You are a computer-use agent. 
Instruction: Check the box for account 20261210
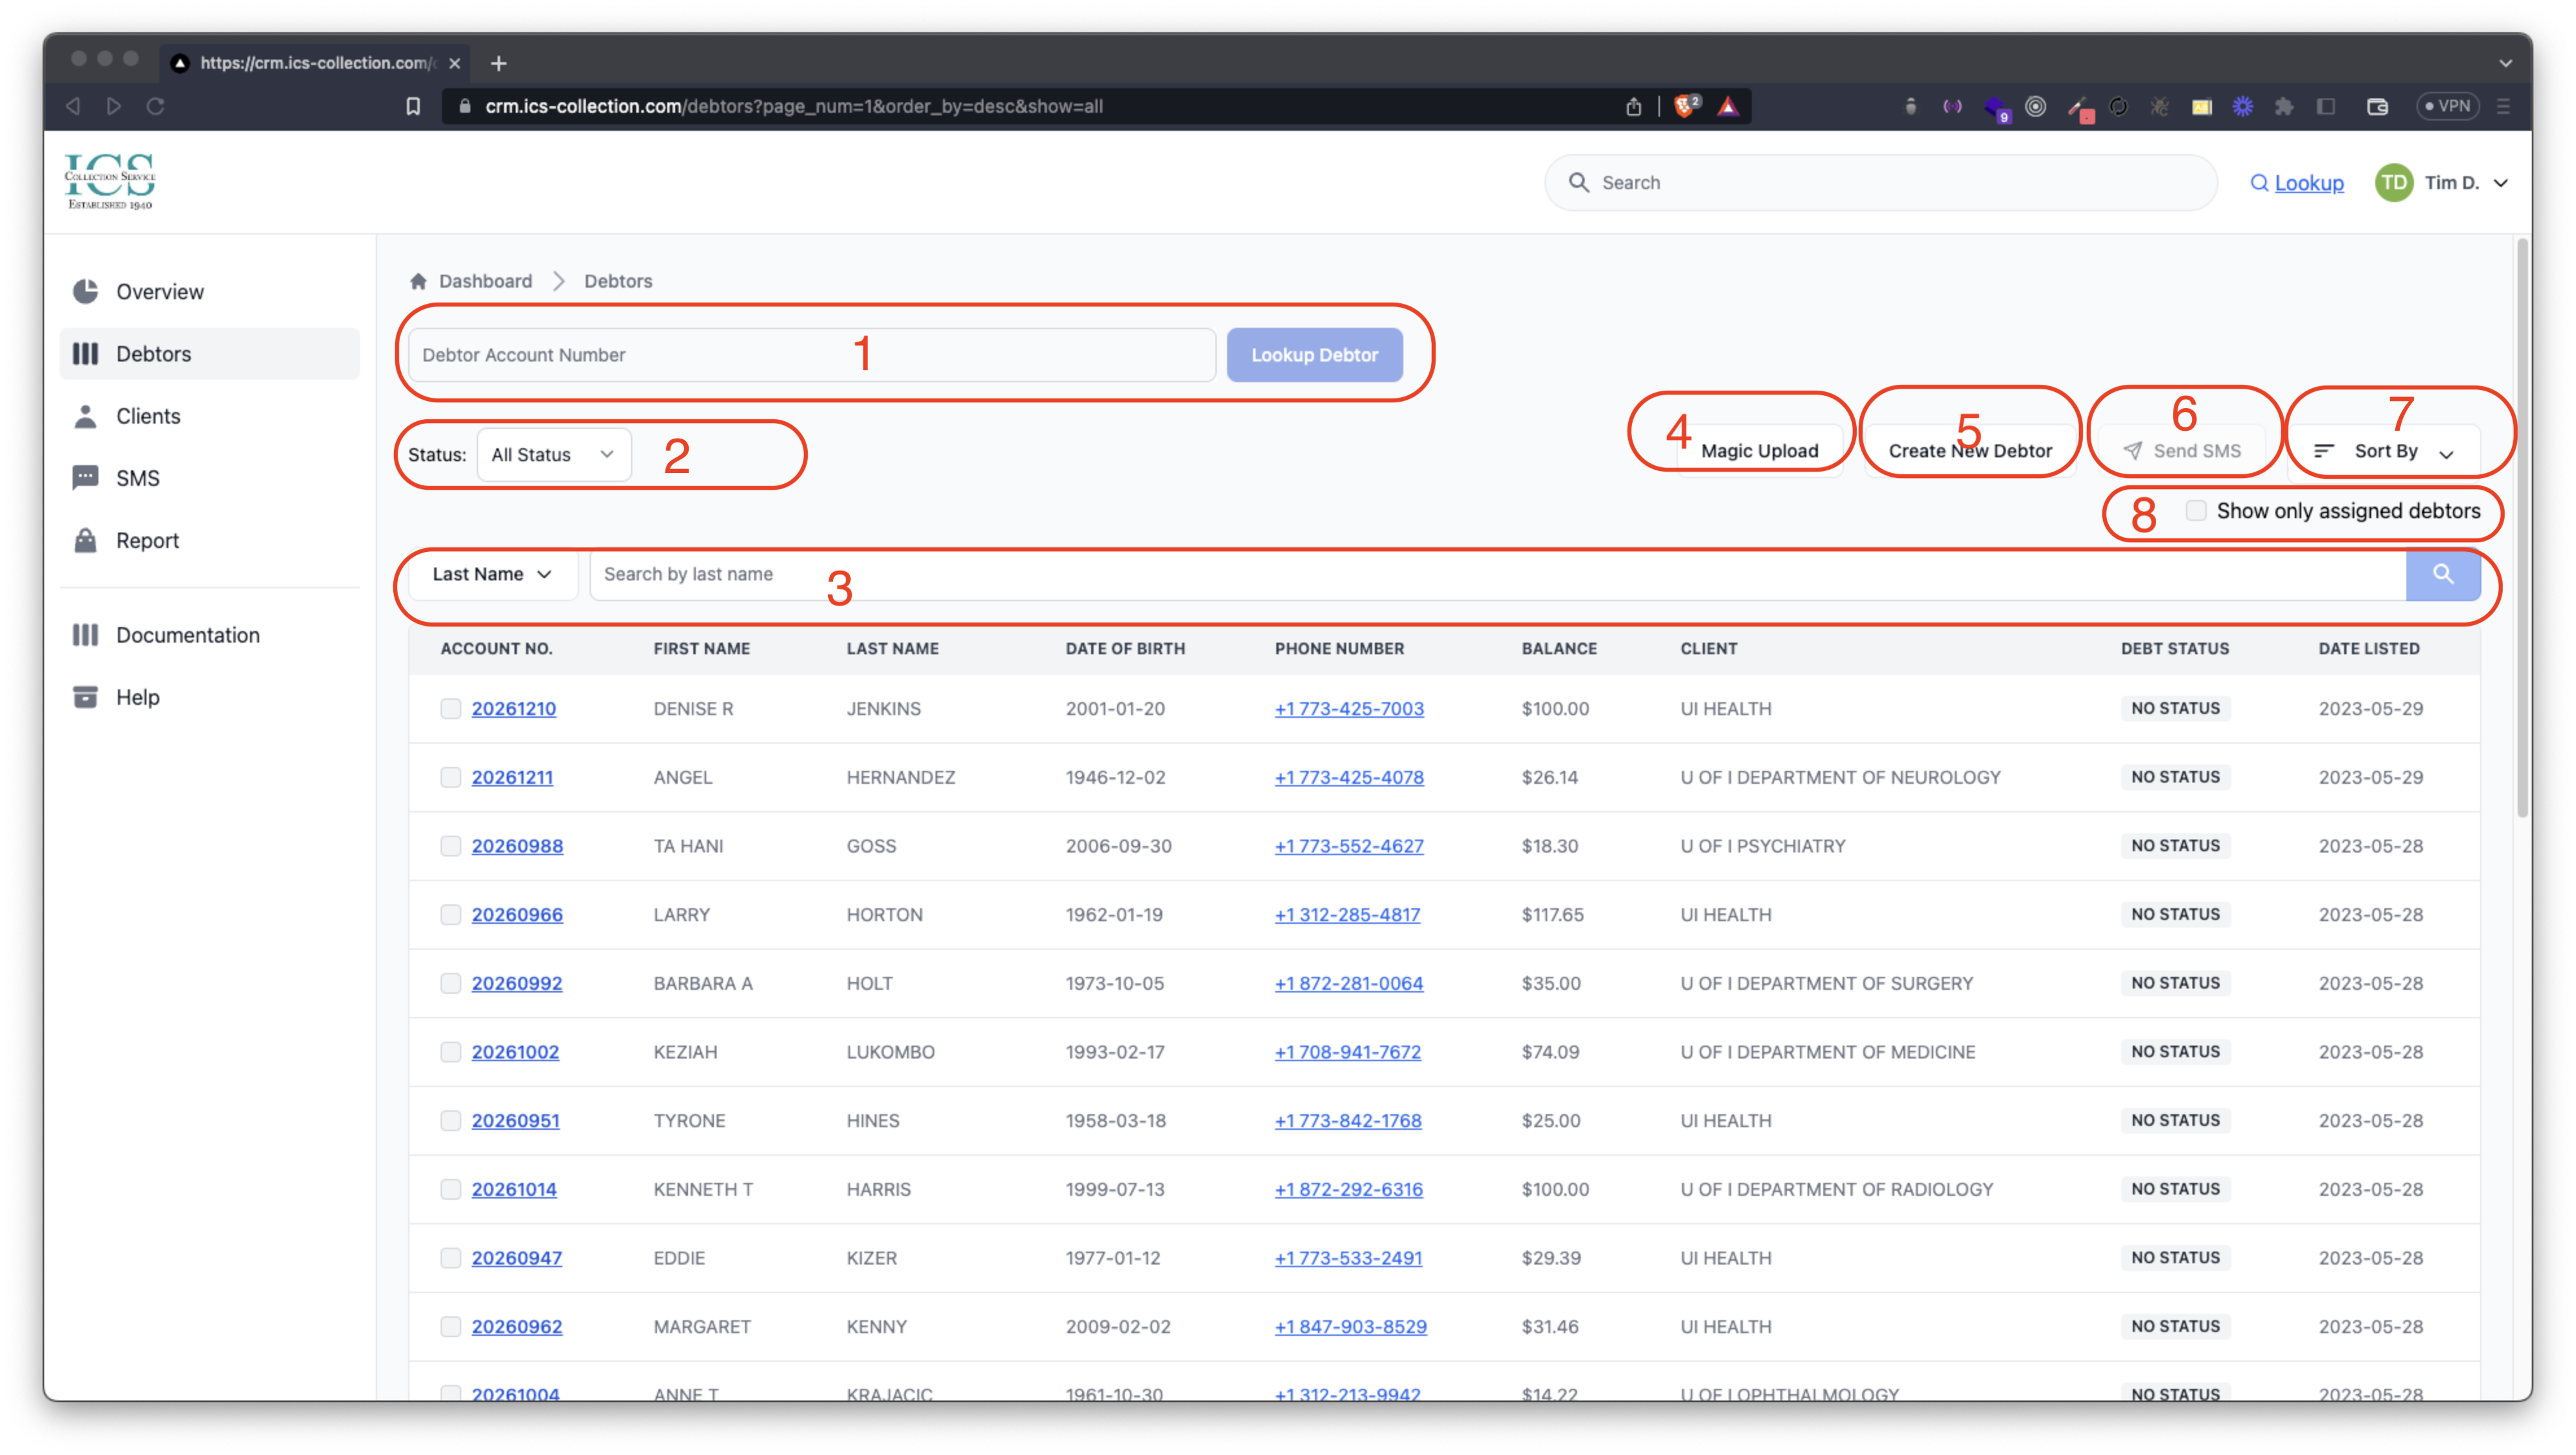click(451, 708)
